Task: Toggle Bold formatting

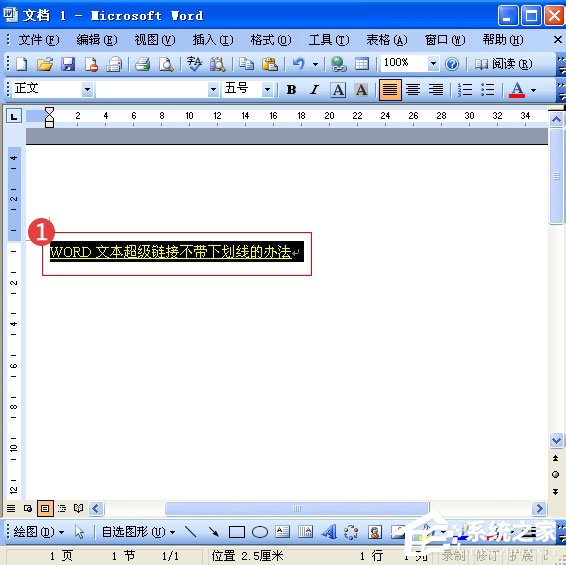Action: (291, 90)
